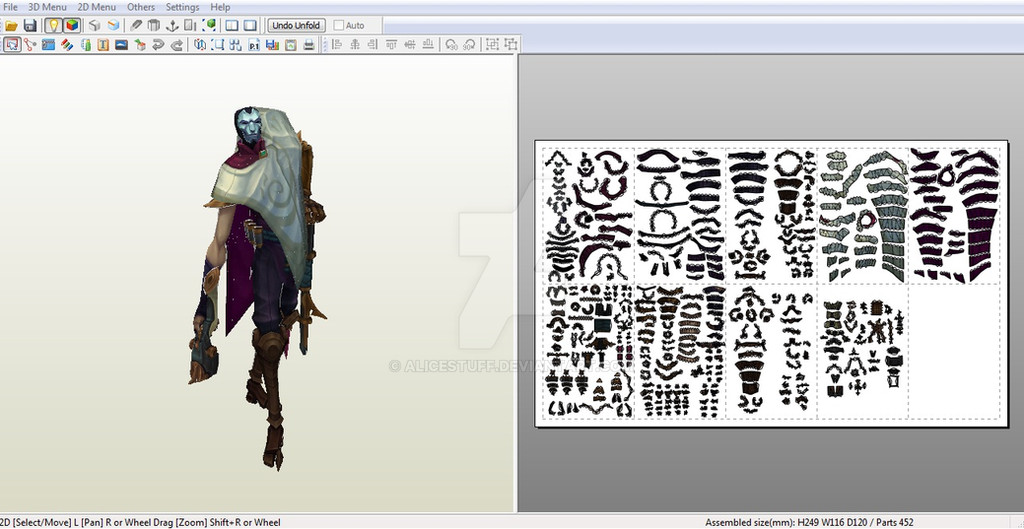The width and height of the screenshot is (1024, 529).
Task: Click the second rotate 90 degrees icon
Action: [469, 44]
